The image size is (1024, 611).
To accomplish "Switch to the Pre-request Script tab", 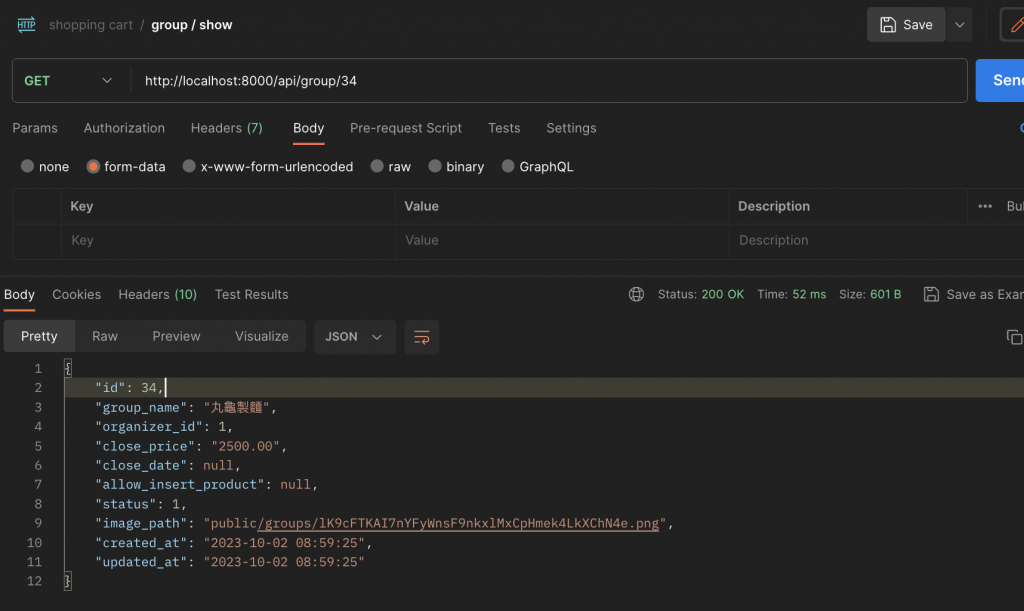I will (x=405, y=128).
